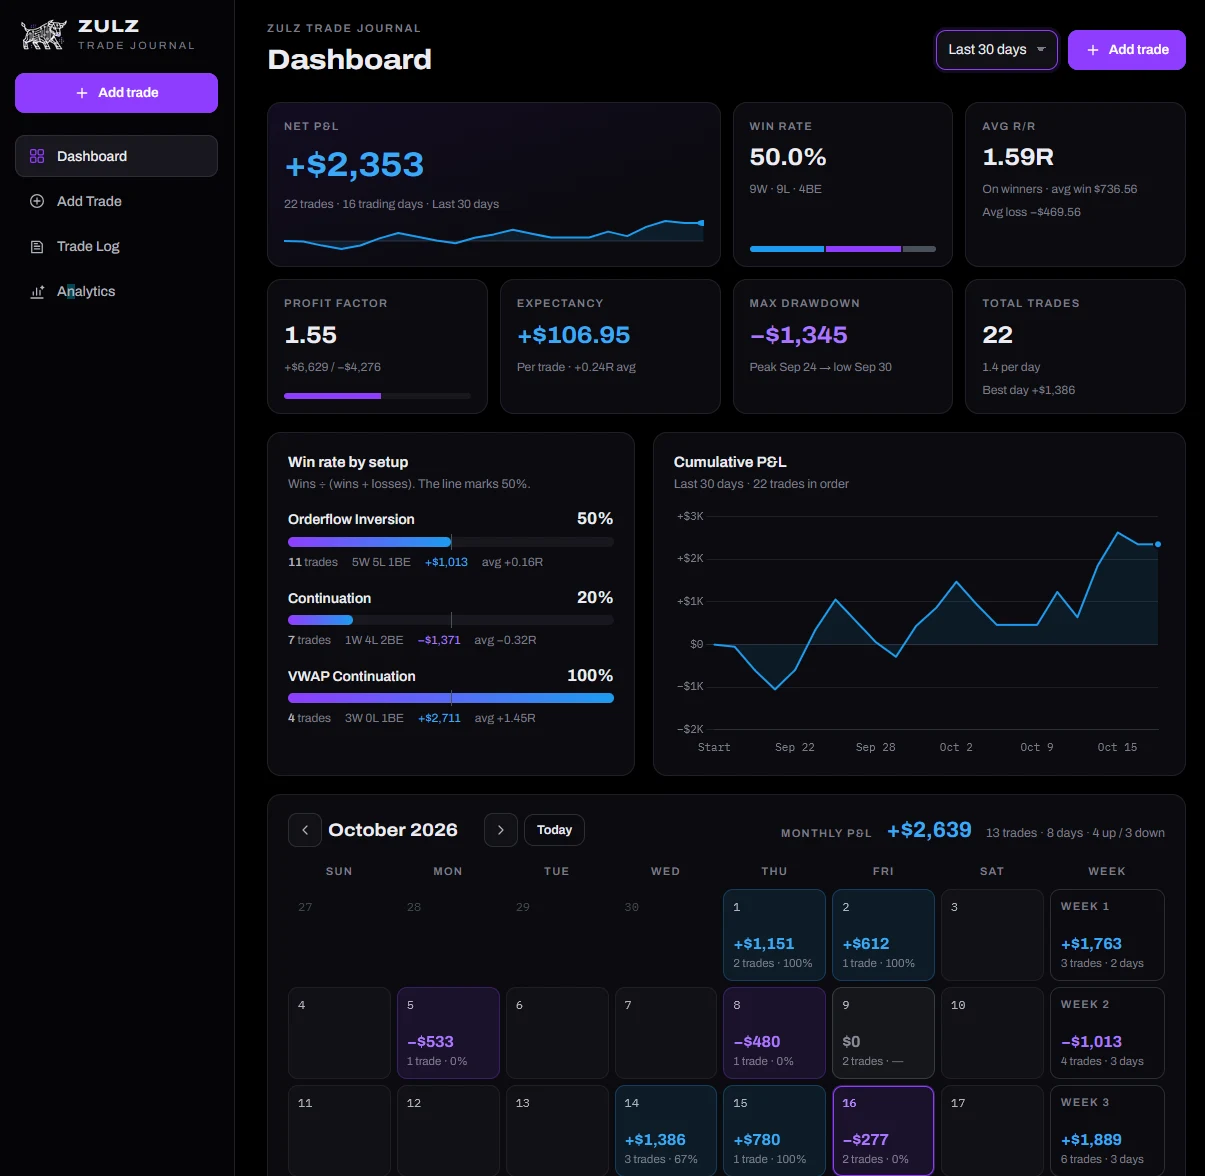This screenshot has width=1205, height=1176.
Task: Click 'Best day +$1,386' text
Action: [1029, 390]
